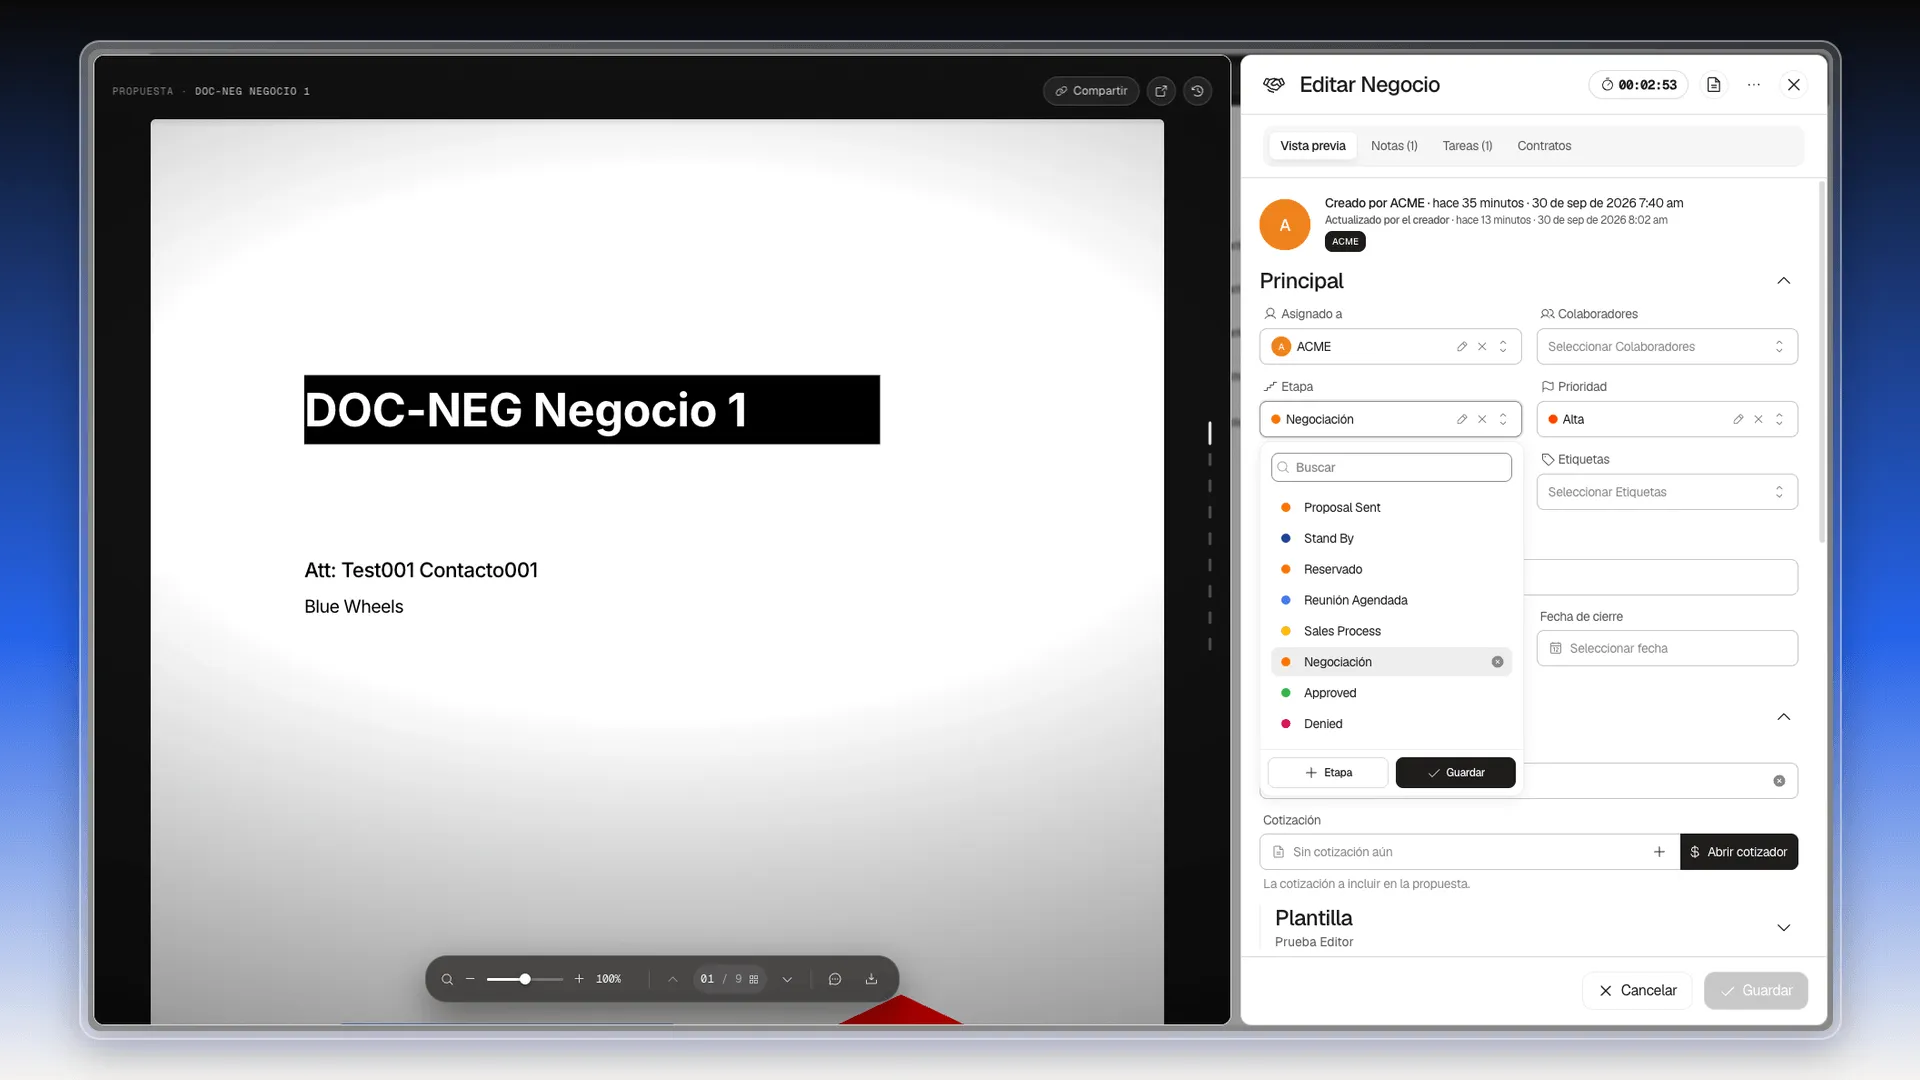Clear the ACME assignee with X icon

1482,347
